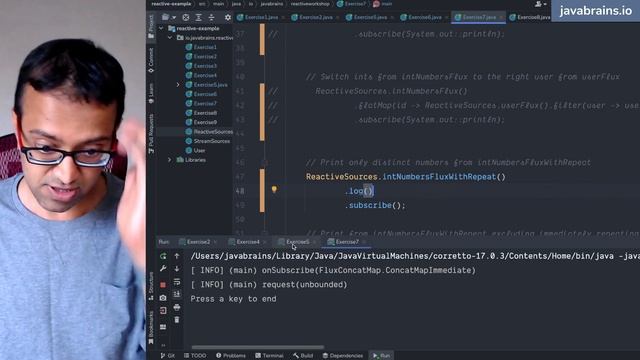The image size is (640, 360).
Task: Select Exercise5 run tab
Action: [x=298, y=242]
